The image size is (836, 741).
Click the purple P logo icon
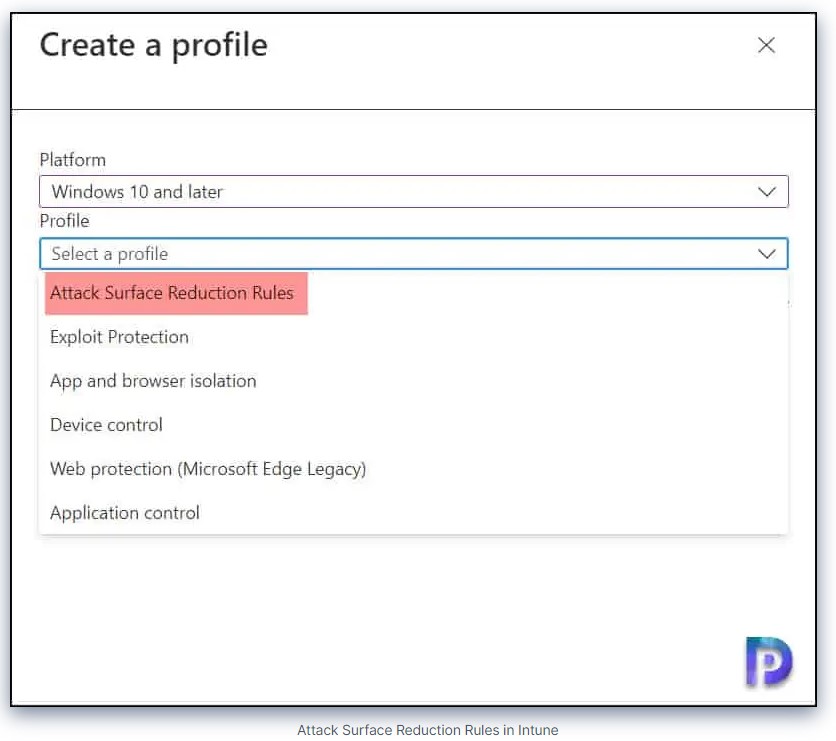768,662
